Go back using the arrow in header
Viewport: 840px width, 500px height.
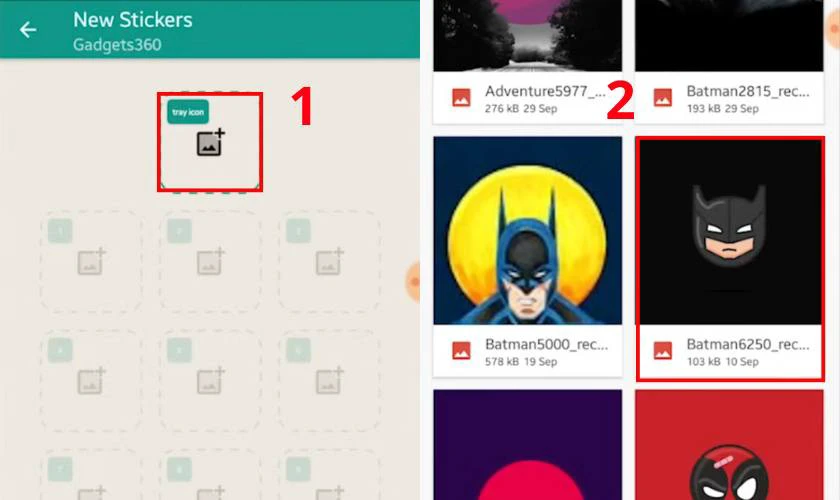[x=28, y=29]
